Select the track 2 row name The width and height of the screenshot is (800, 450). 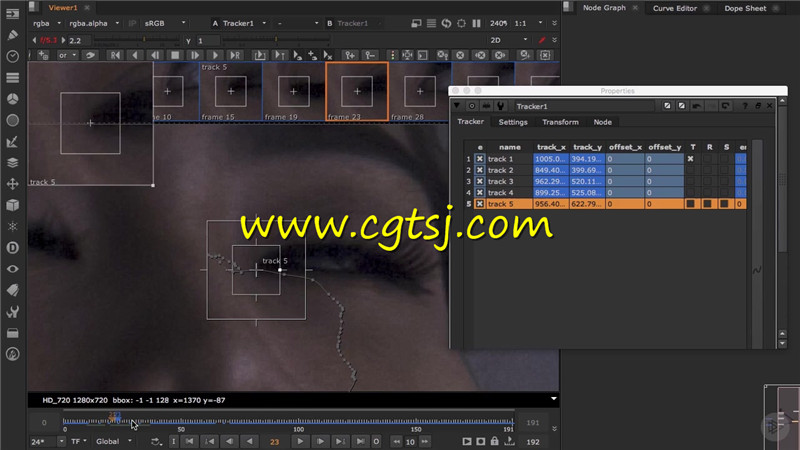(x=501, y=170)
